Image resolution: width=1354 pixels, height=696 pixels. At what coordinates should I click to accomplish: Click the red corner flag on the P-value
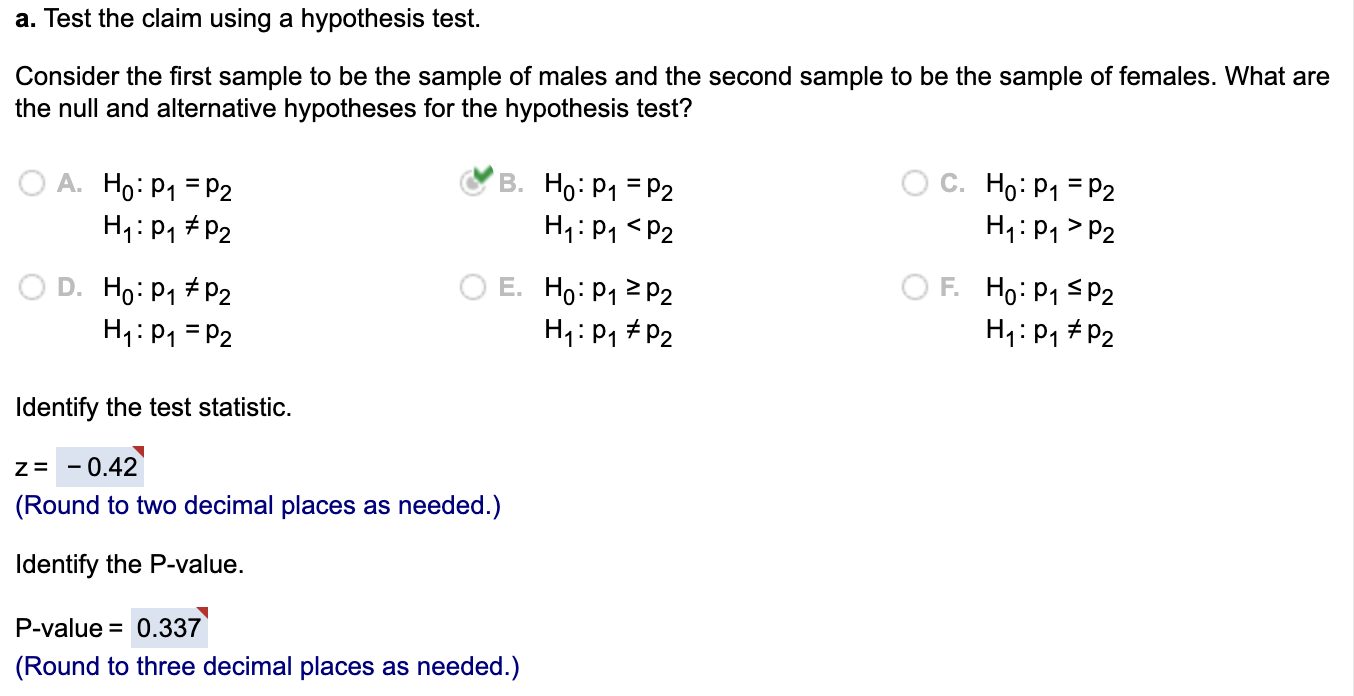click(202, 611)
